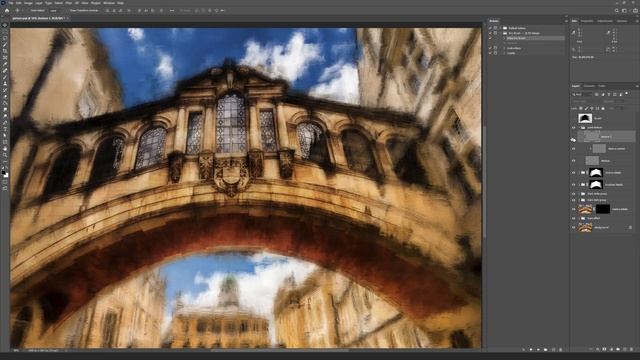
Task: Click the Share icon at top right
Action: (x=635, y=11)
